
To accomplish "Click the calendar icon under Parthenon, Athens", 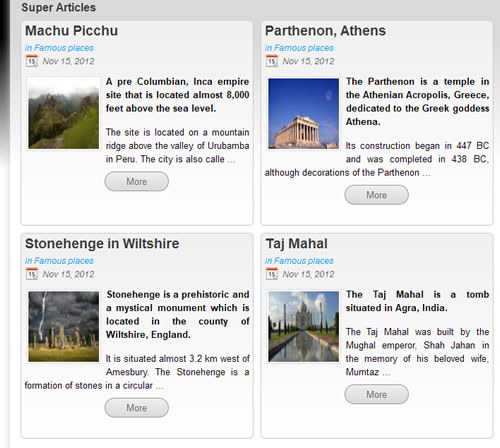I will [272, 61].
